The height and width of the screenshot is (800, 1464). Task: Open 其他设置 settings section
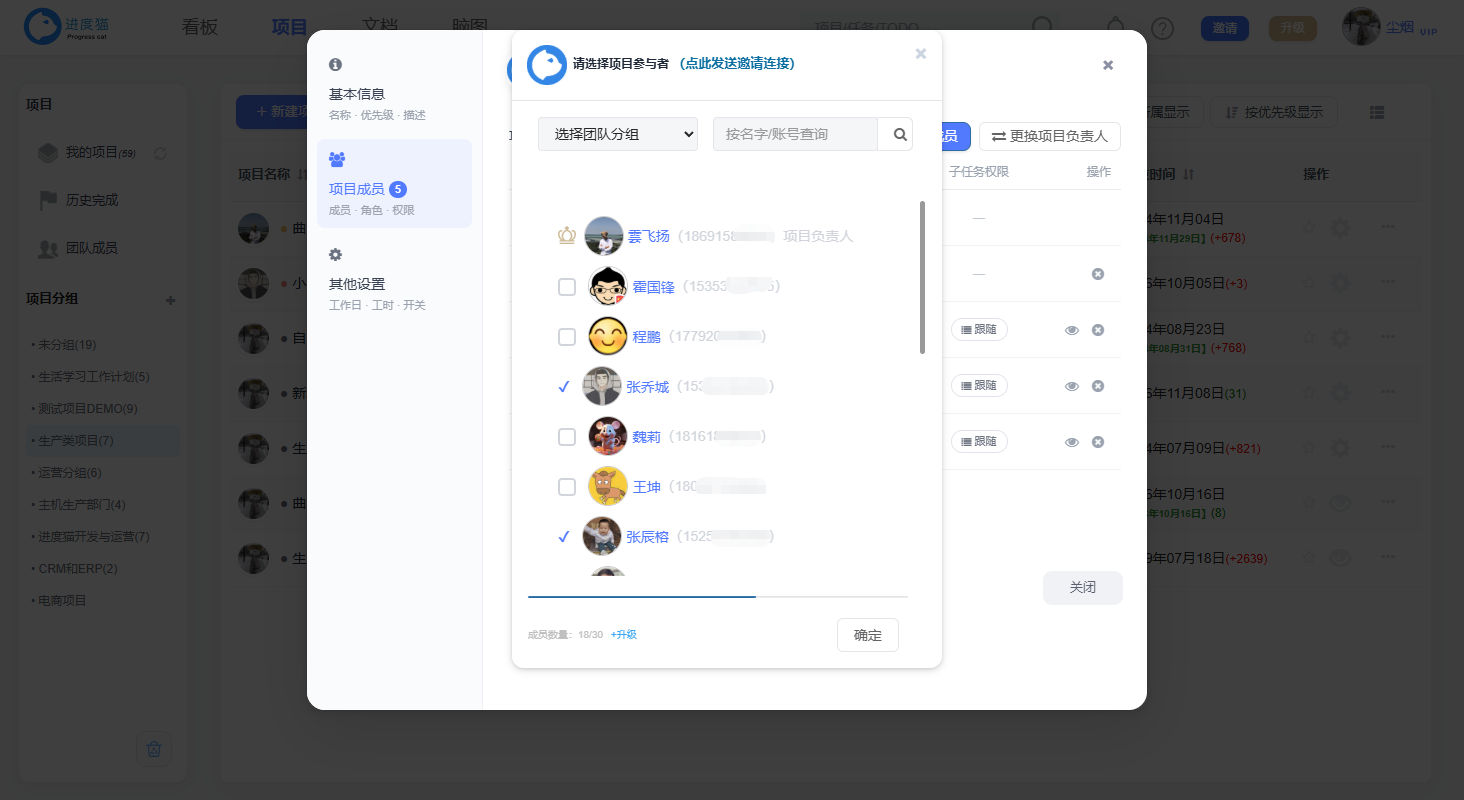coord(394,281)
